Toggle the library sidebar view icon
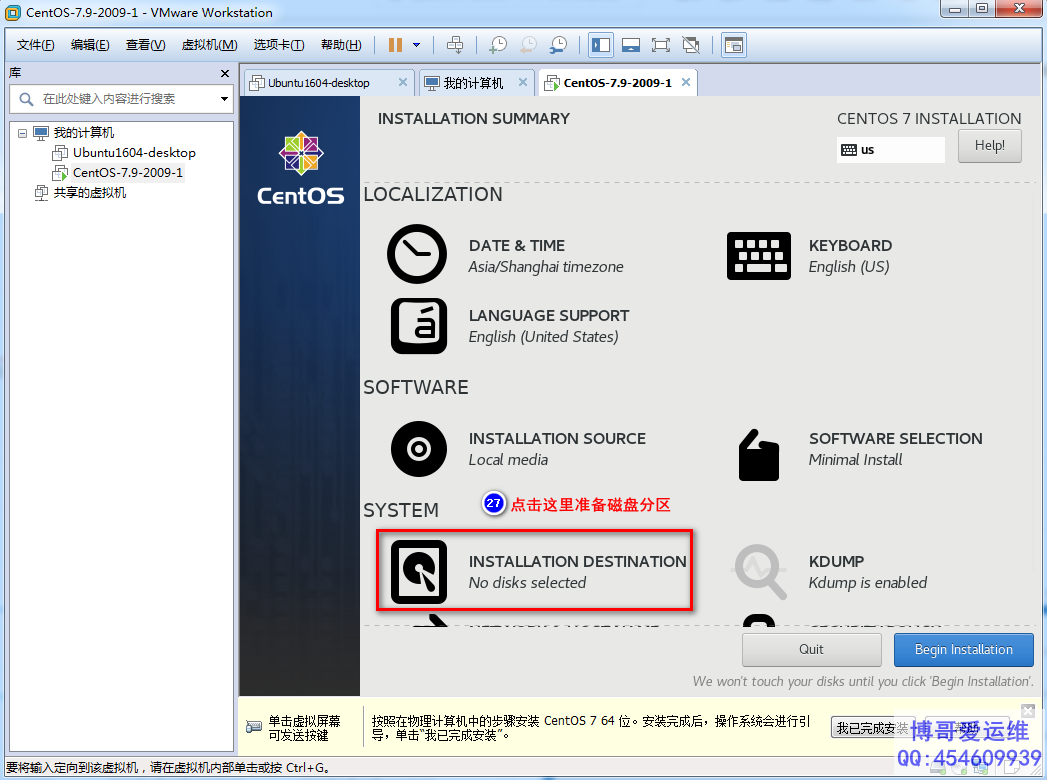1047x780 pixels. (601, 45)
